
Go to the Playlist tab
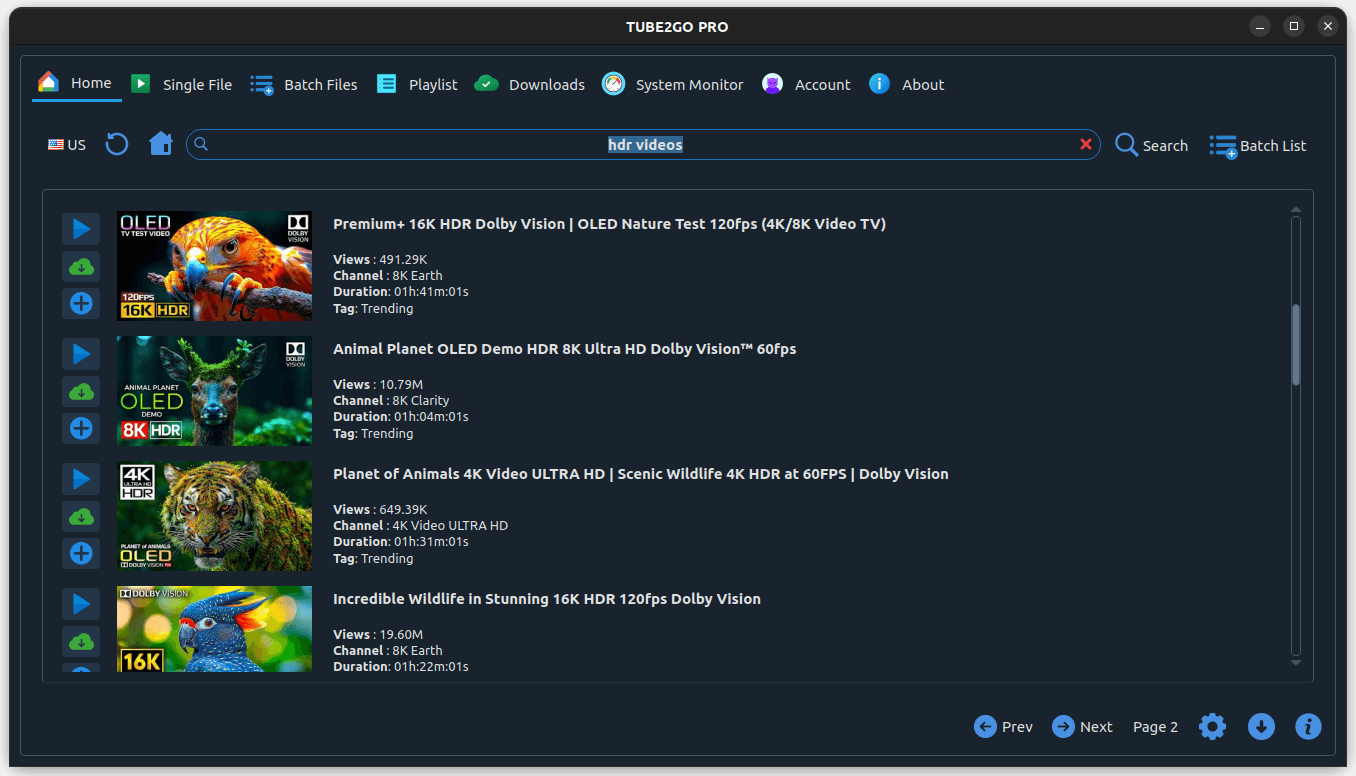coord(417,85)
